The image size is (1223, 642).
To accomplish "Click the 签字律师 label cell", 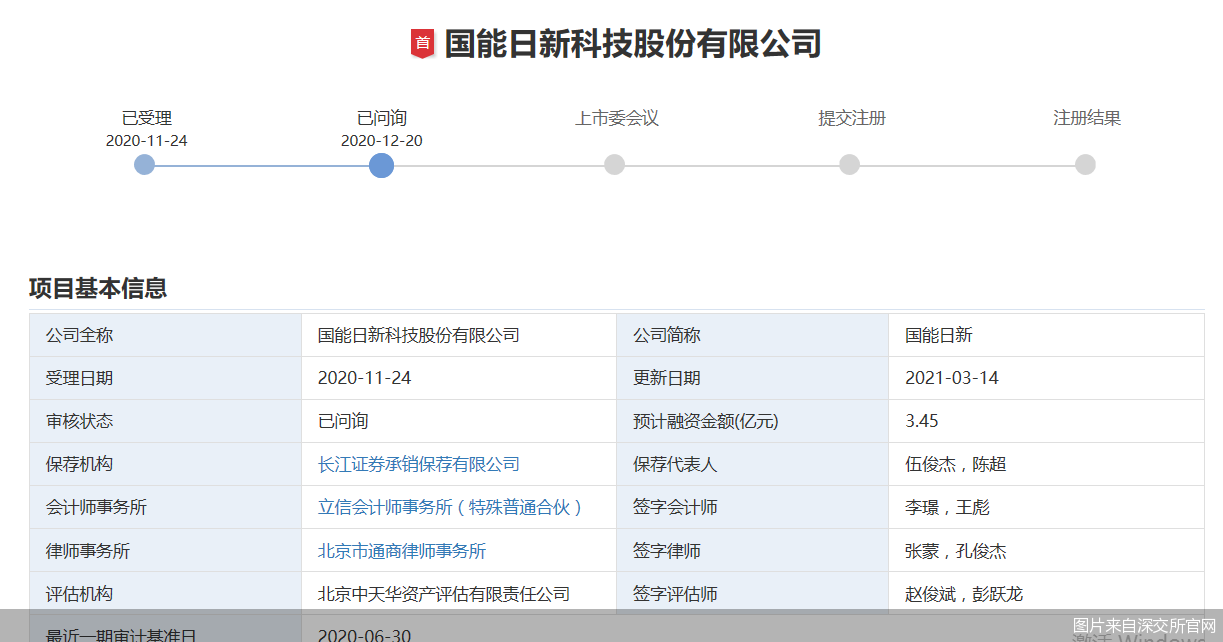I will (x=753, y=551).
